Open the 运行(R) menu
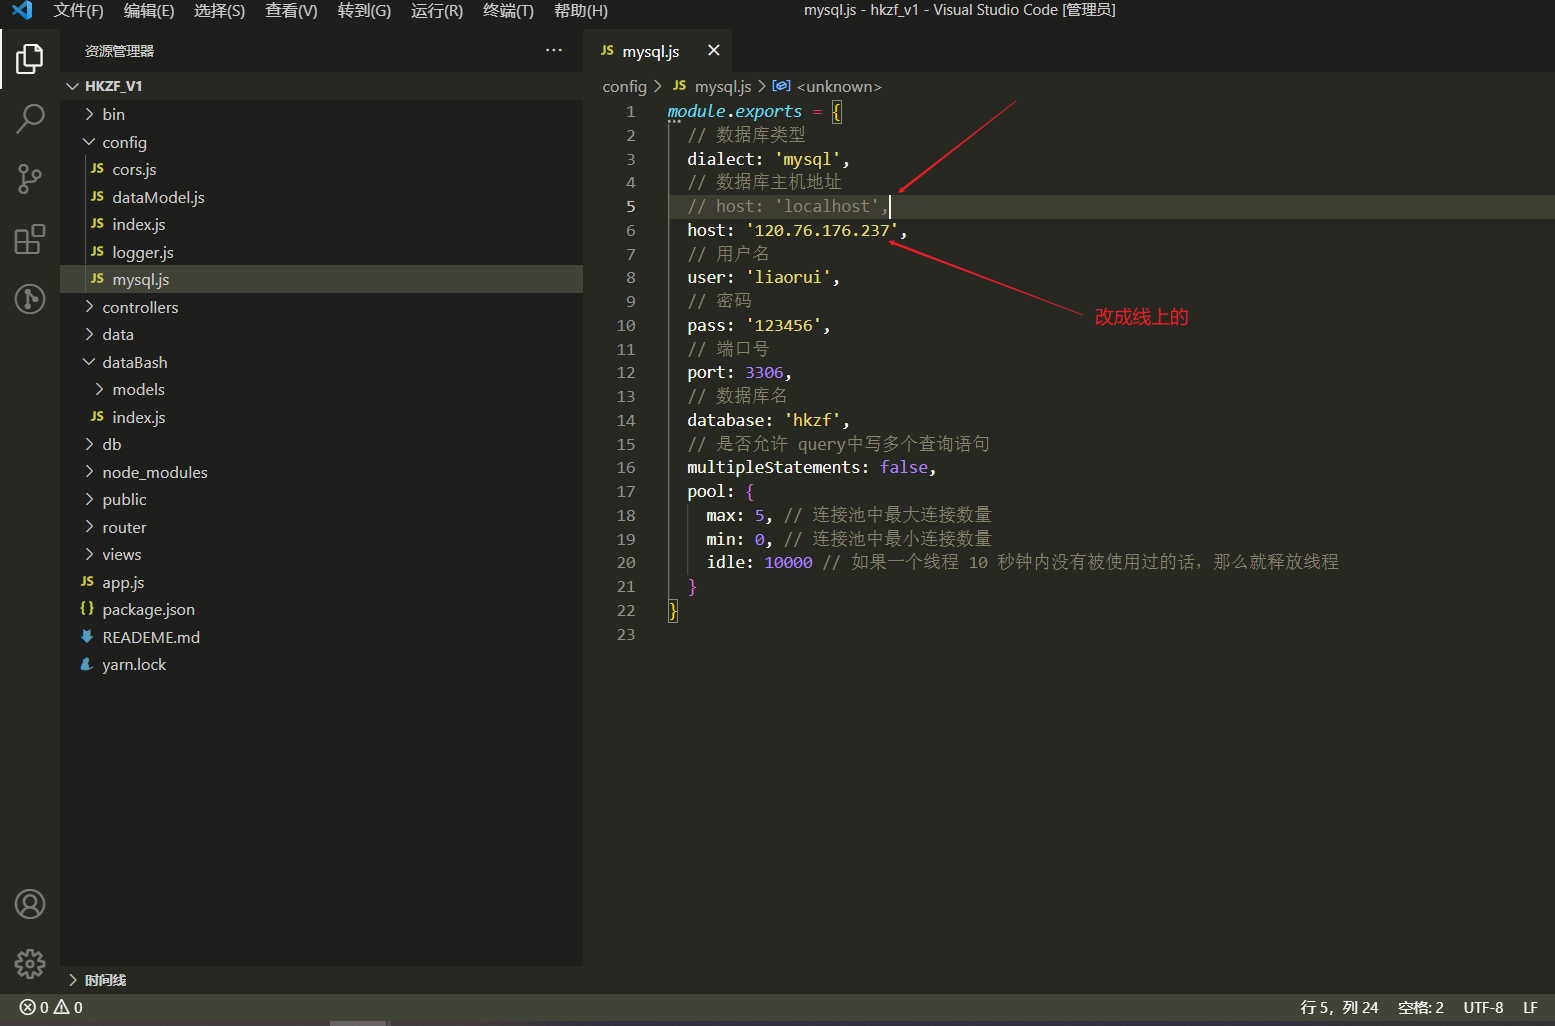The height and width of the screenshot is (1026, 1555). [x=437, y=10]
